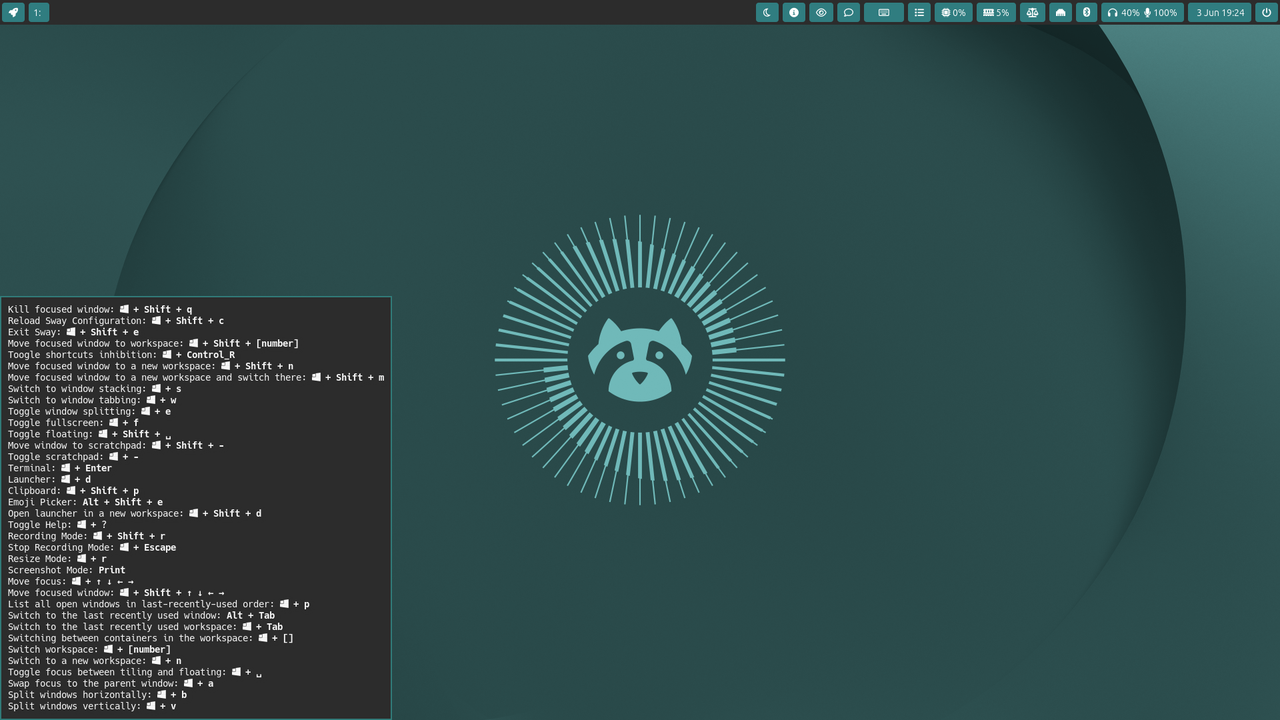This screenshot has height=720, width=1280.
Task: Click the 'Terminal:' shortcut line
Action: (x=60, y=468)
